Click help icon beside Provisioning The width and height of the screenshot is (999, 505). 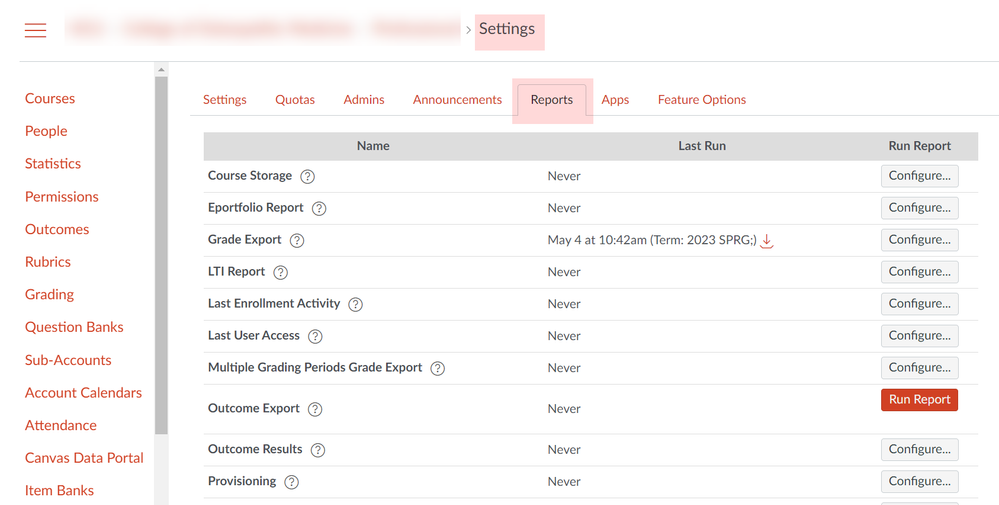pos(291,482)
